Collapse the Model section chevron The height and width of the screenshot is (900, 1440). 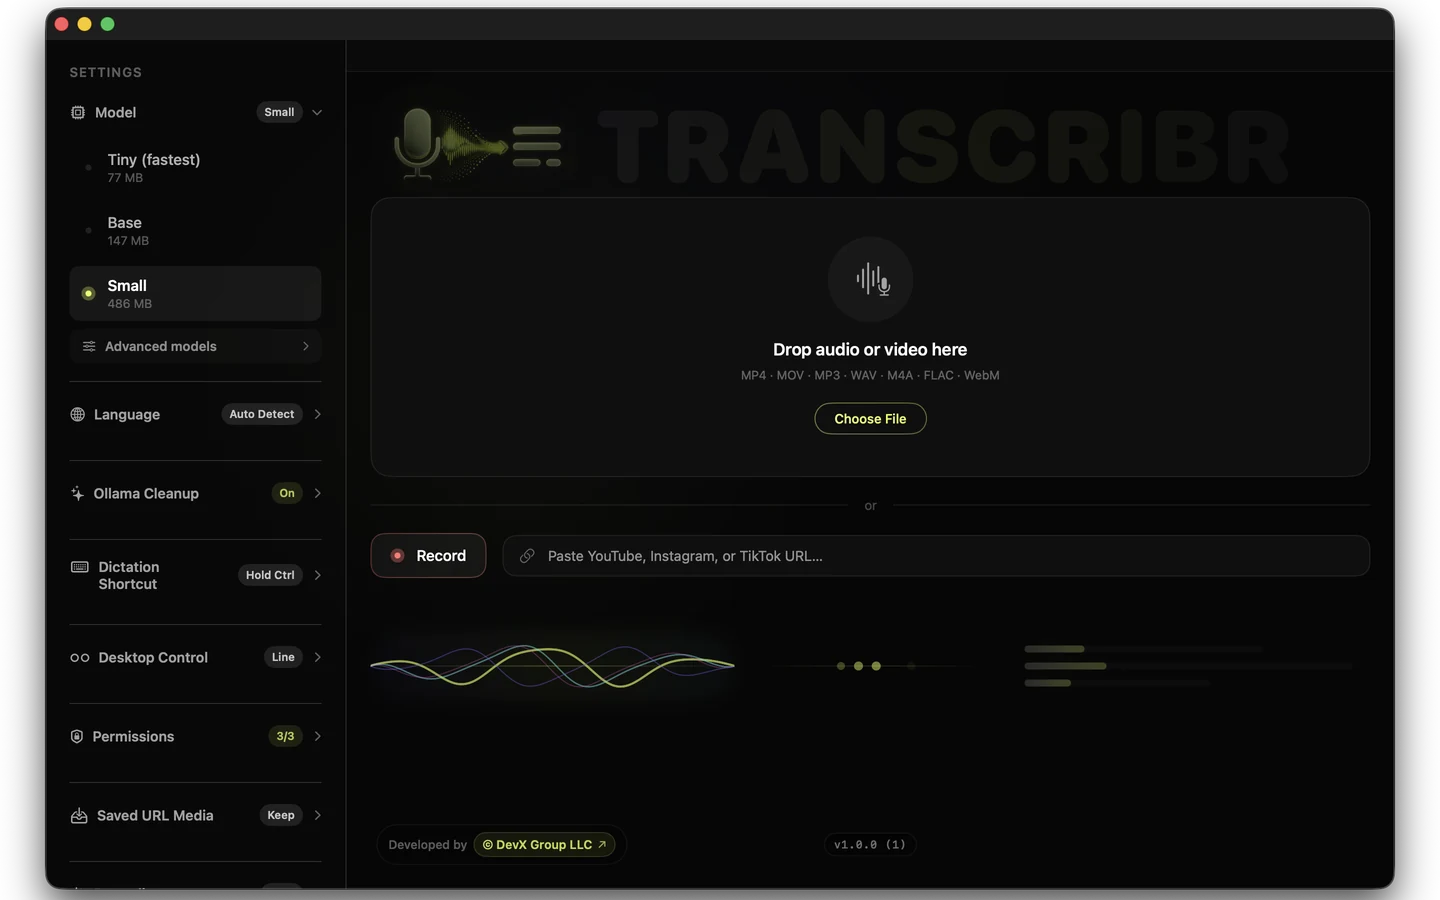click(x=317, y=112)
